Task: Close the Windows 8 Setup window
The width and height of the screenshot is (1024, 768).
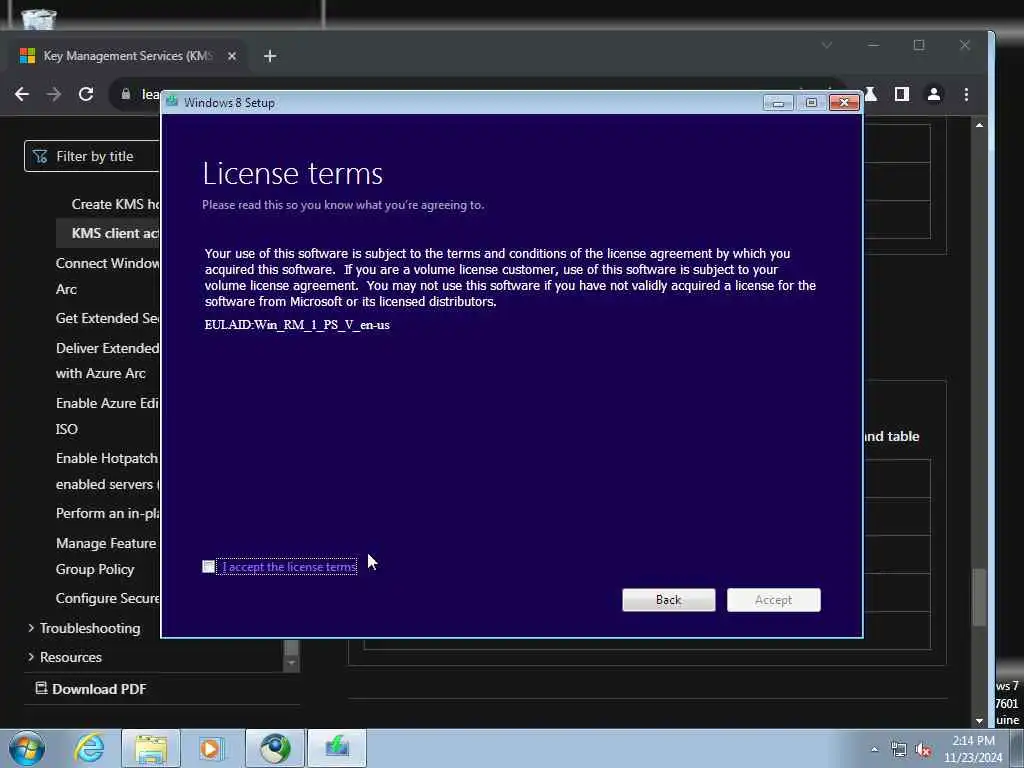Action: (x=844, y=103)
